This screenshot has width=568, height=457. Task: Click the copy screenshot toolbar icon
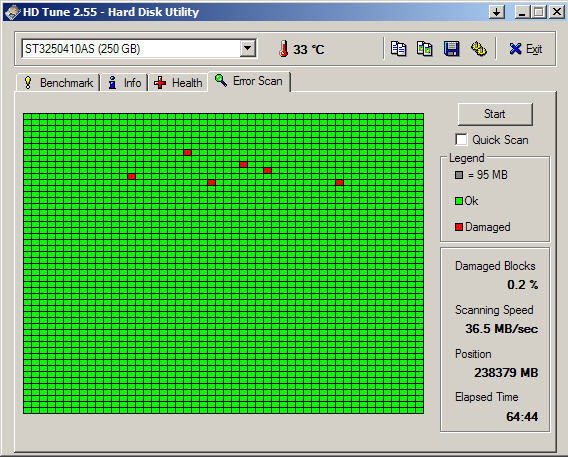tap(425, 49)
